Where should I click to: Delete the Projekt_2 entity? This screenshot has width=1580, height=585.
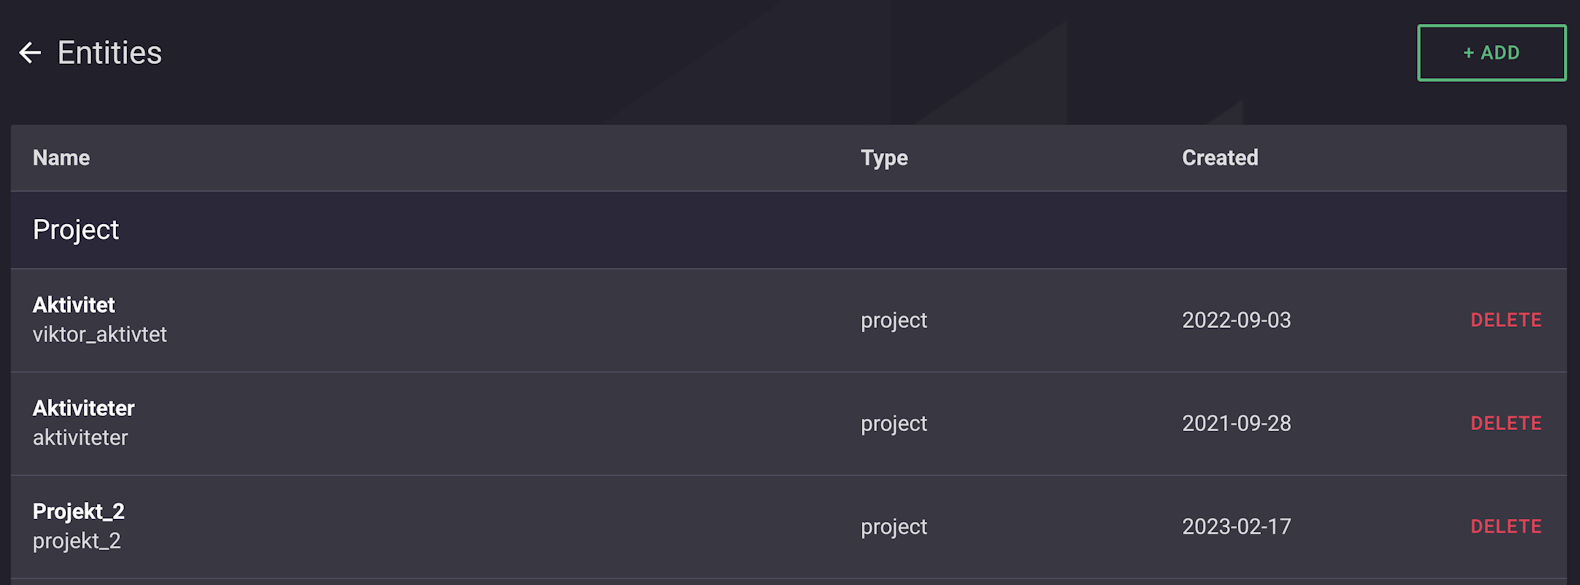click(1505, 526)
